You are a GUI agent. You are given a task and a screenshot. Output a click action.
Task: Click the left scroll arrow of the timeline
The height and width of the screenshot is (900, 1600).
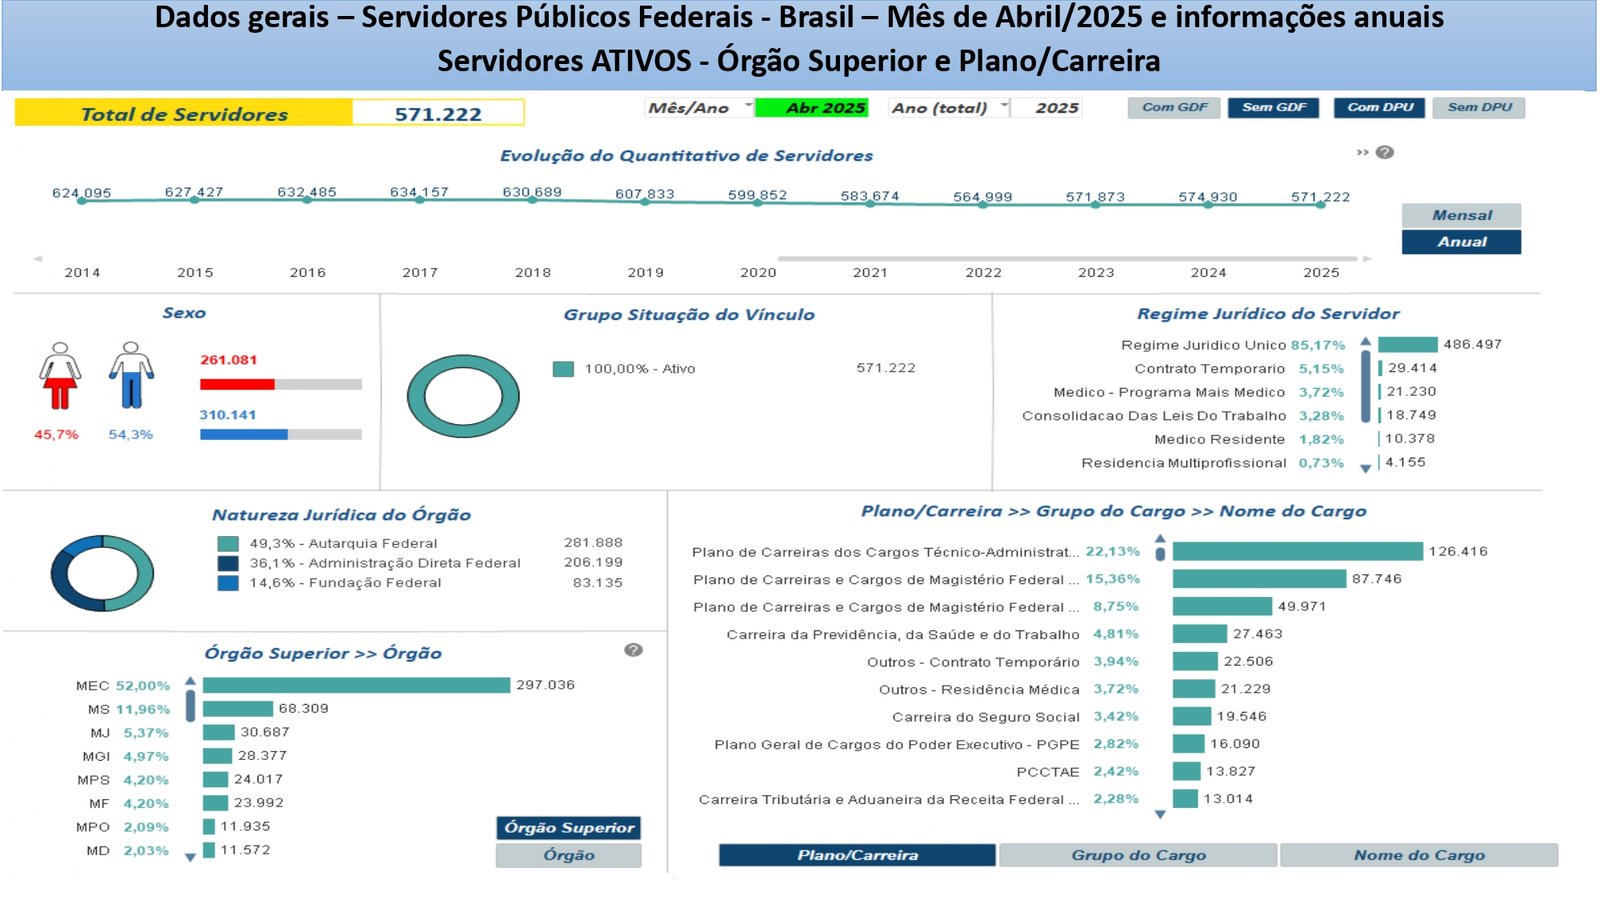38,259
